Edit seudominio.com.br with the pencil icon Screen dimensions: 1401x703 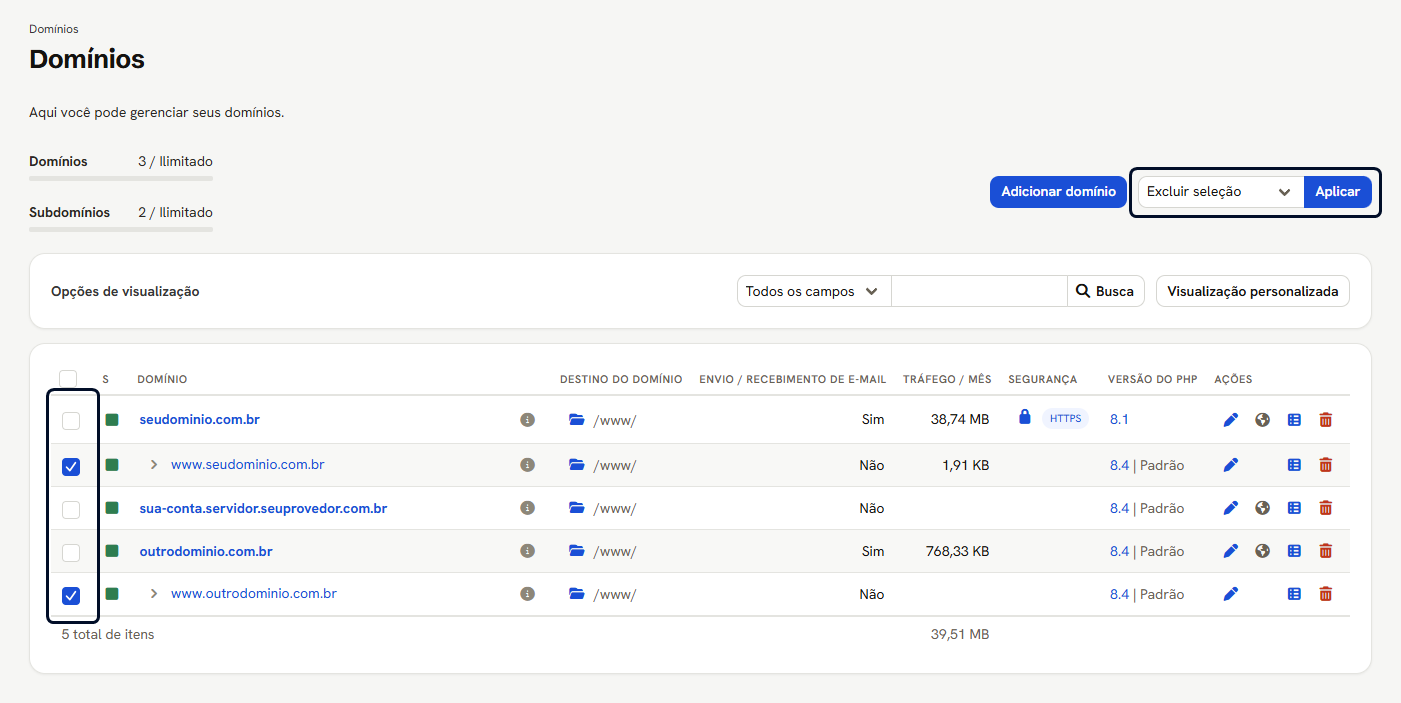(1231, 420)
